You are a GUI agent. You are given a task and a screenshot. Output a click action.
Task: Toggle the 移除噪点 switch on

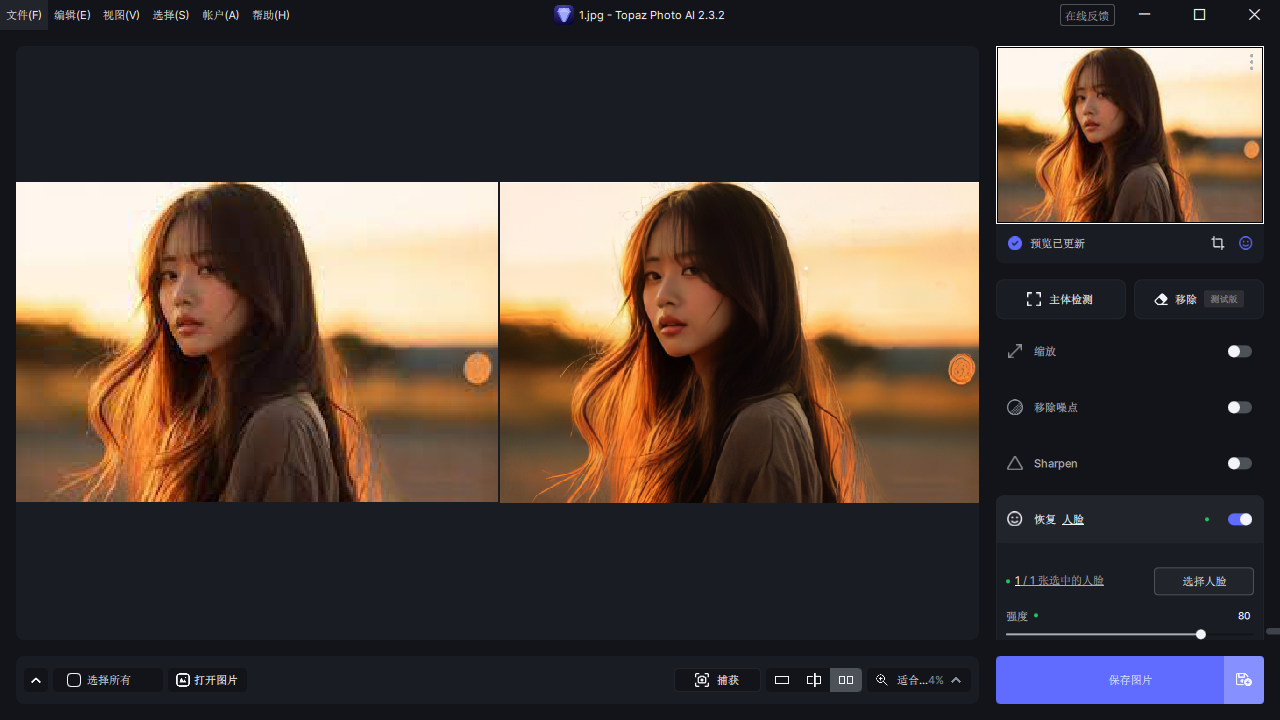click(1239, 407)
